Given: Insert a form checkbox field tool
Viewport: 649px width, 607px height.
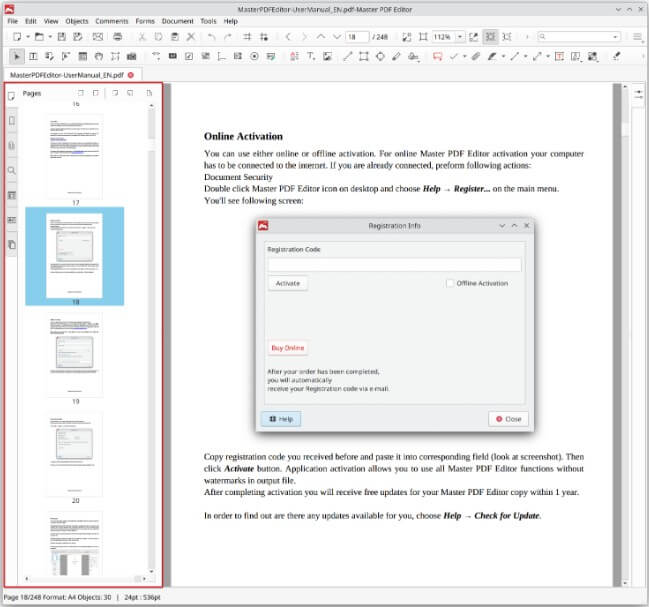Looking at the screenshot, I should tap(189, 56).
